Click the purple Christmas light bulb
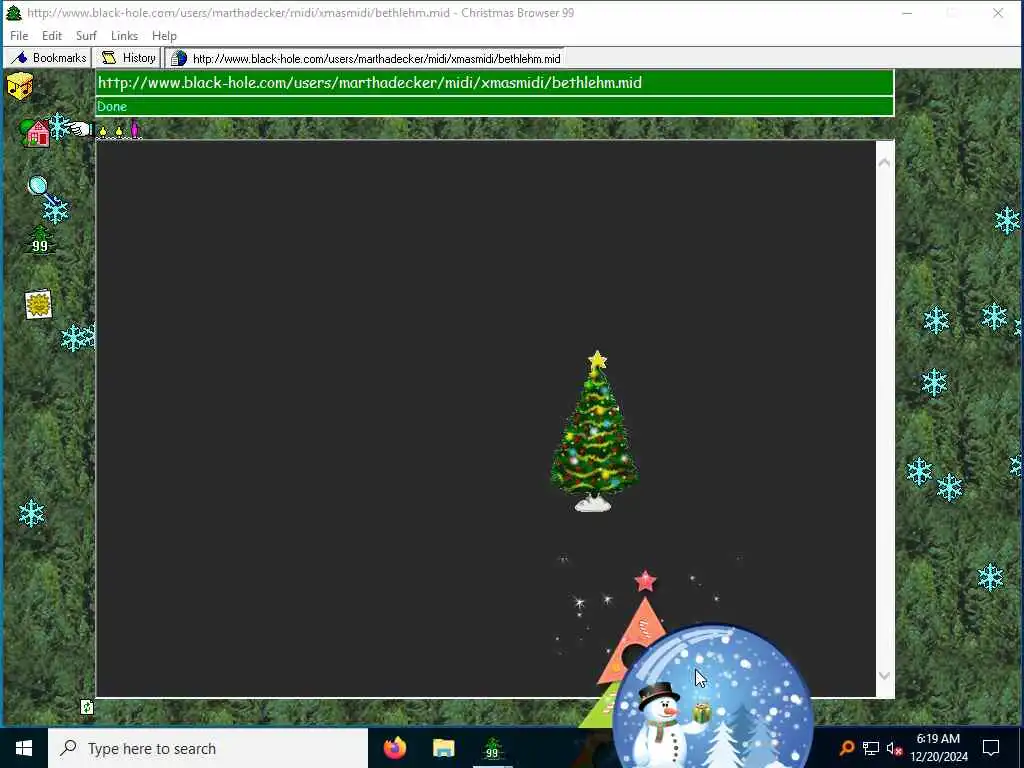Image resolution: width=1024 pixels, height=768 pixels. pos(135,129)
